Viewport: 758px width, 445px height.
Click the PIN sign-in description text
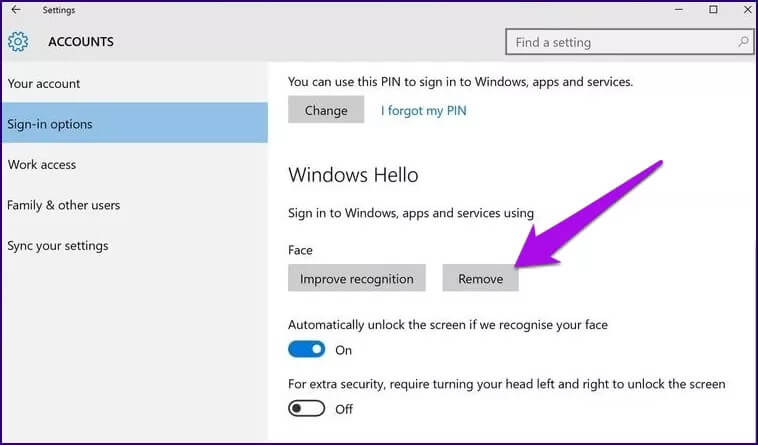[460, 82]
